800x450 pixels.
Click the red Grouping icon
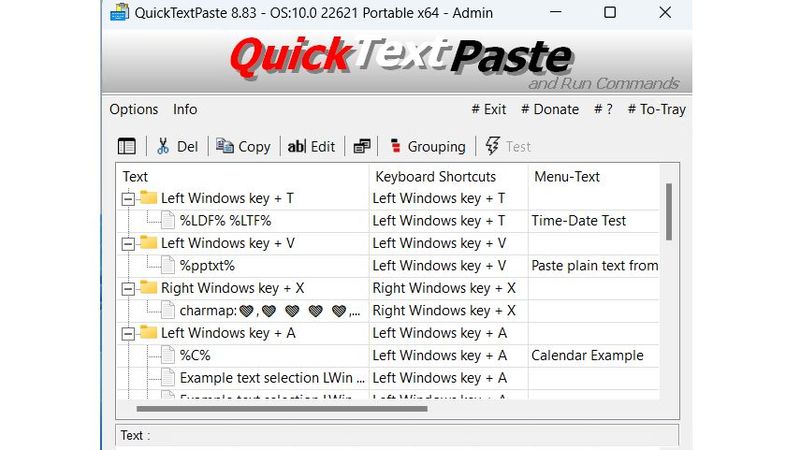pos(395,146)
